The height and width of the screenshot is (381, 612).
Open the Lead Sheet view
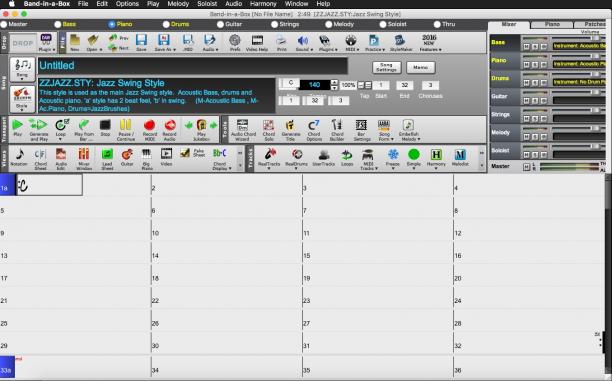tap(107, 159)
